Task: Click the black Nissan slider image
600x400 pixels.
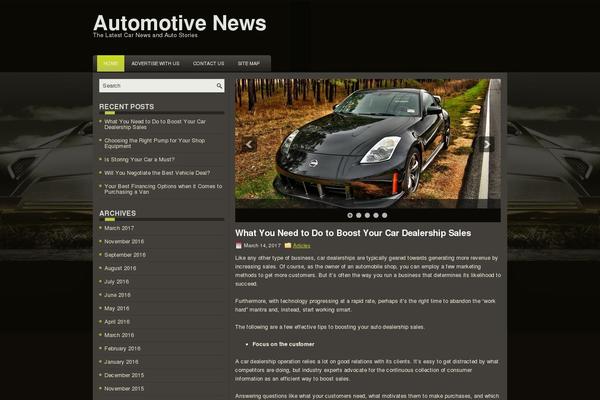Action: tap(368, 144)
